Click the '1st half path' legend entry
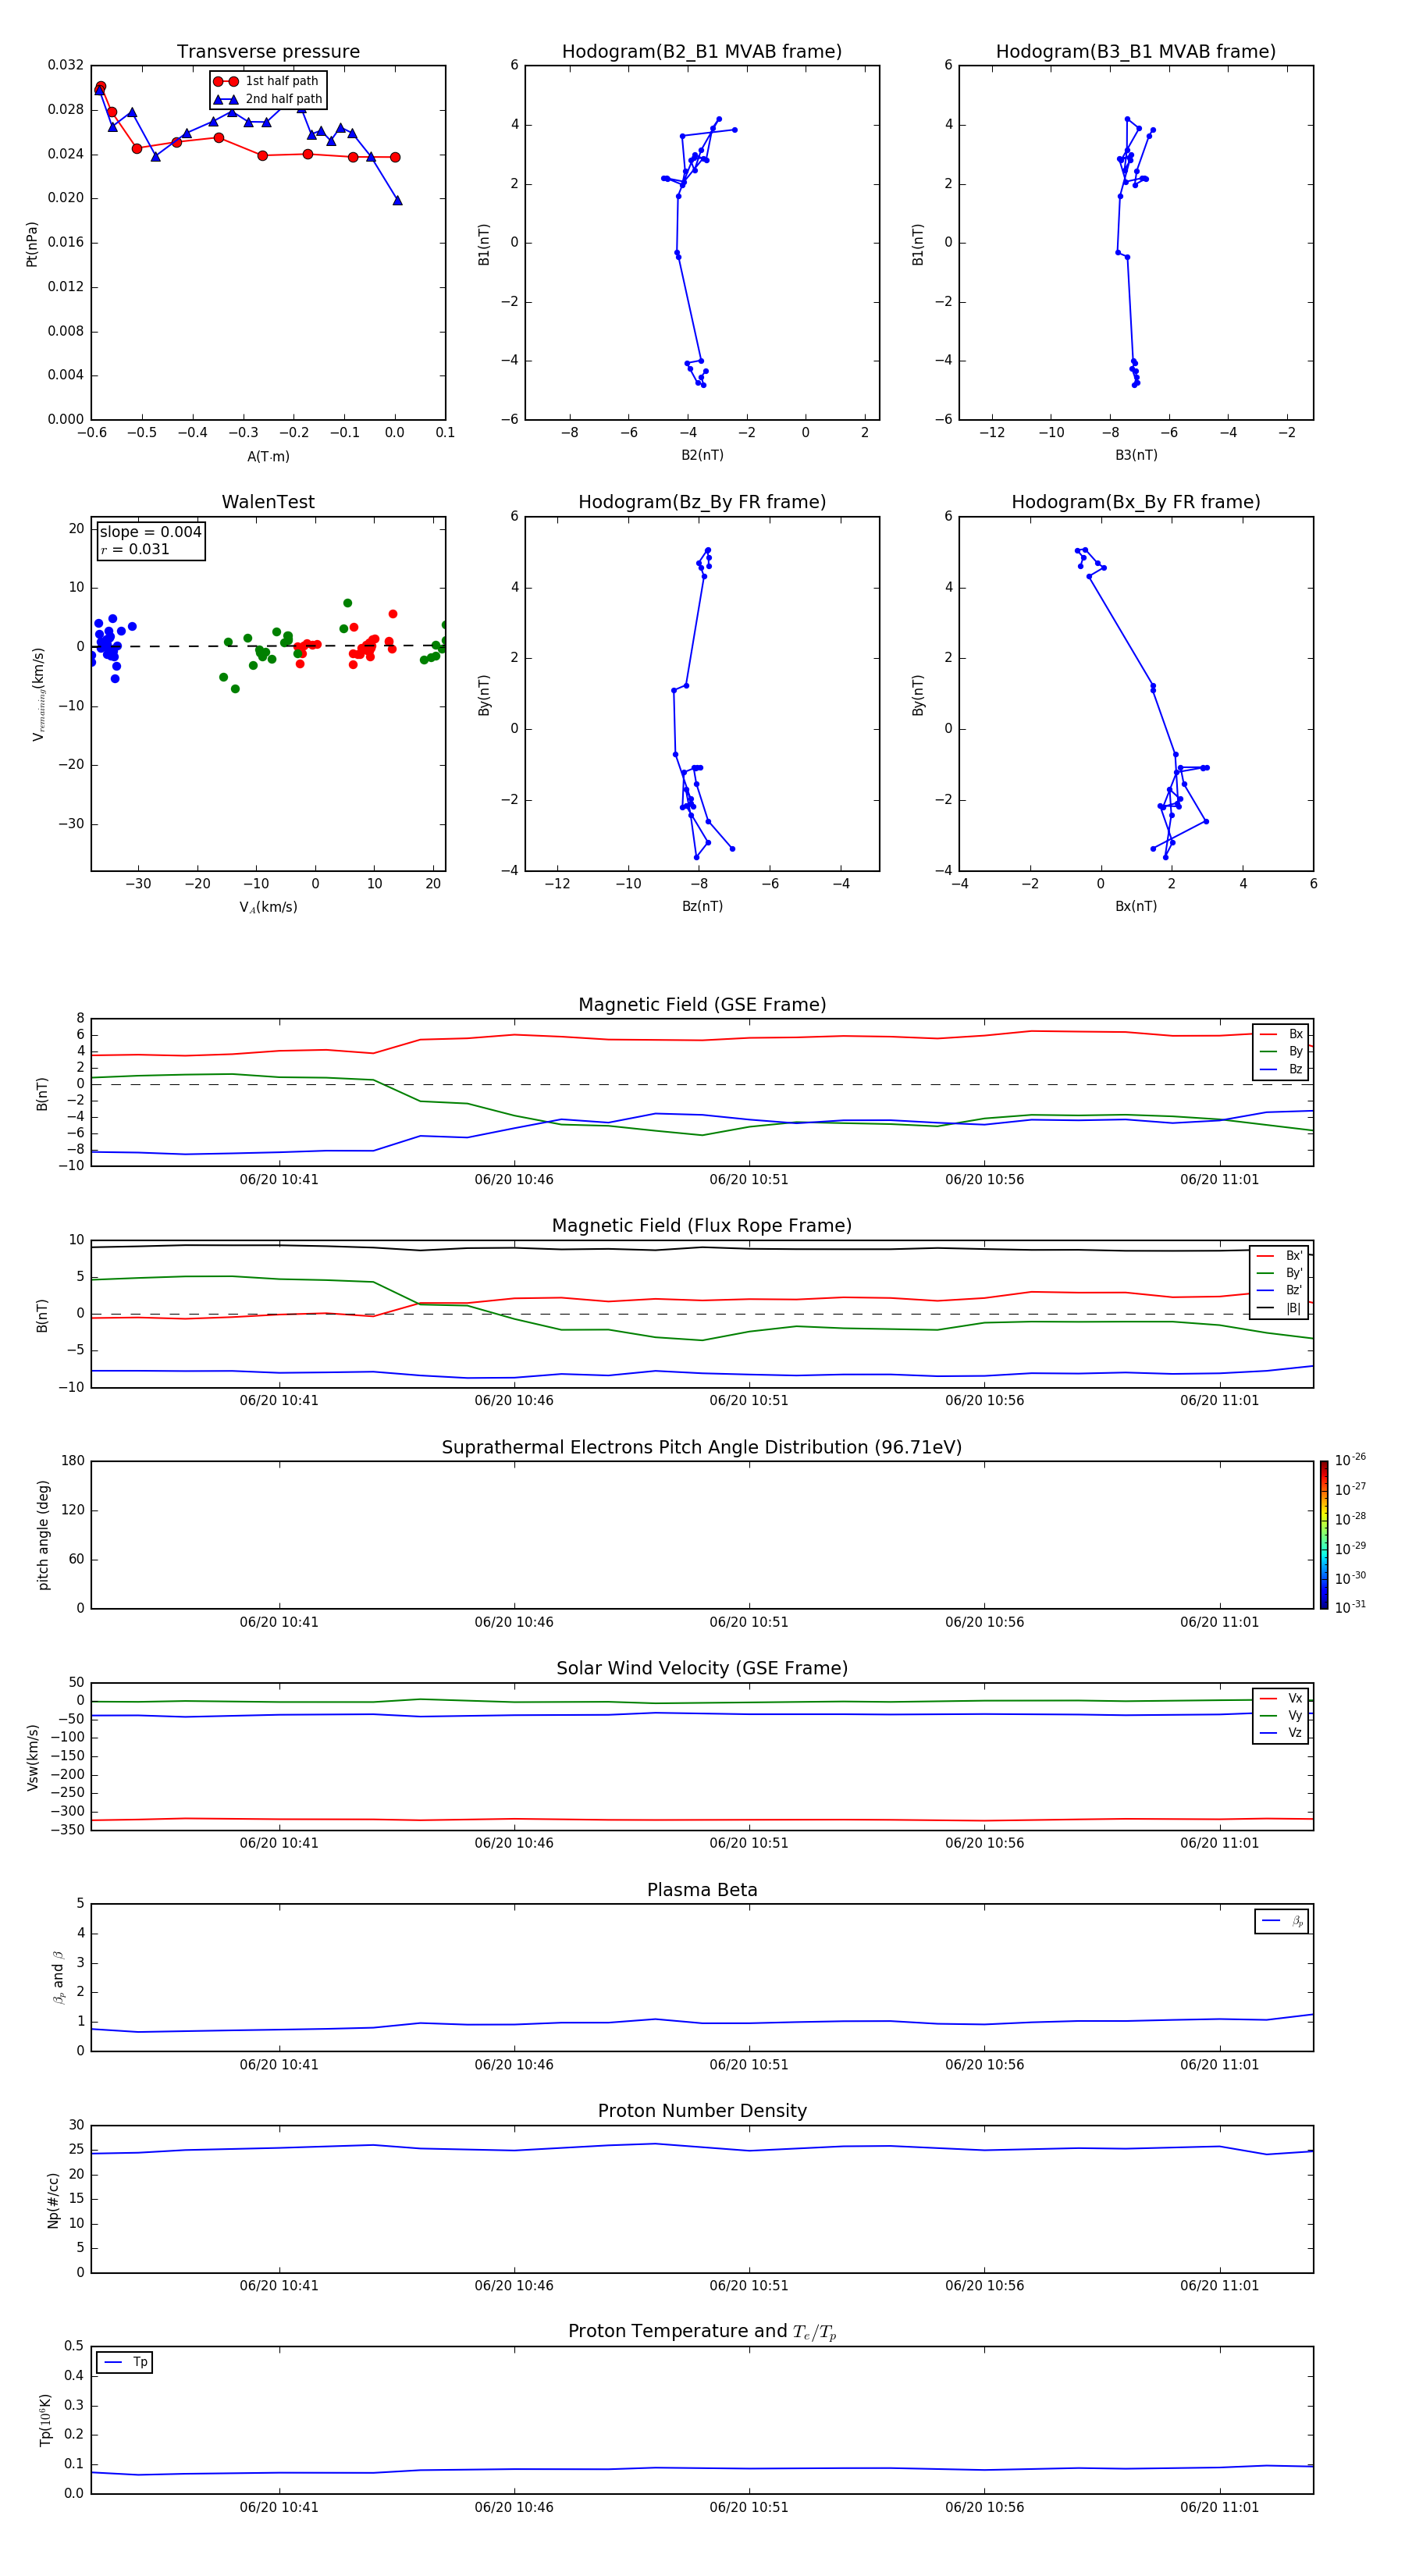 pos(266,81)
